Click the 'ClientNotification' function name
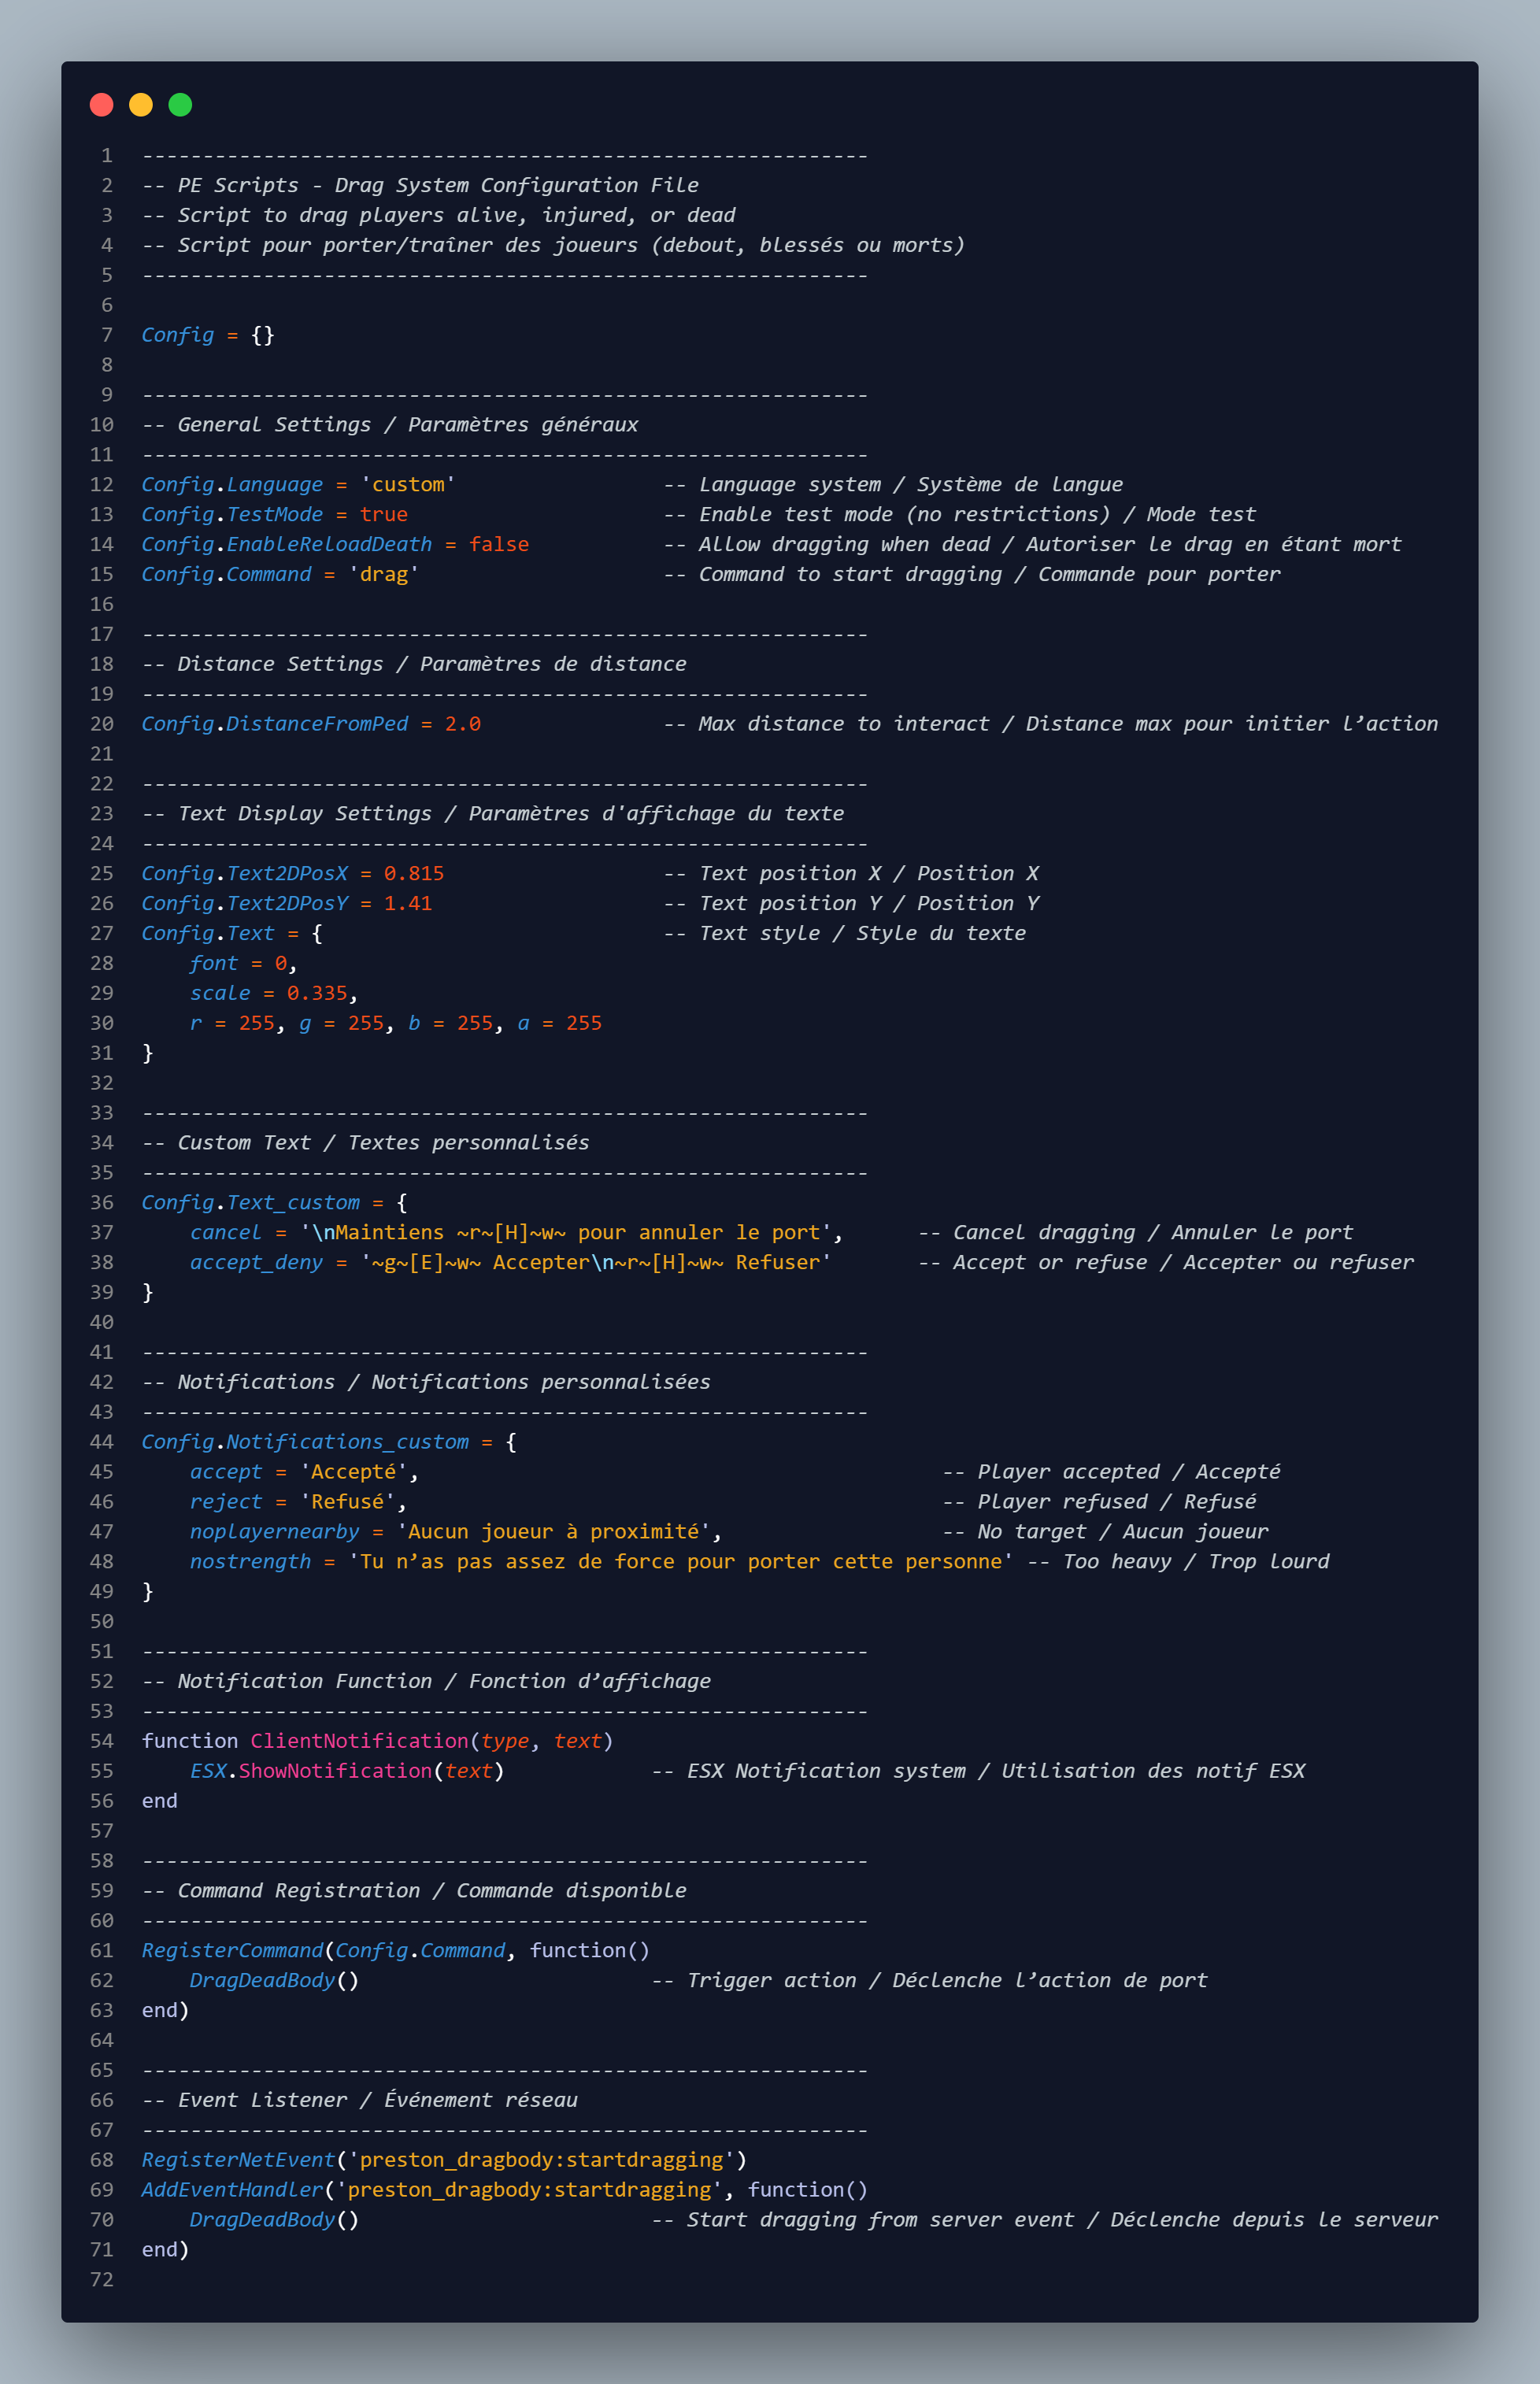The width and height of the screenshot is (1540, 2384). click(x=360, y=1742)
